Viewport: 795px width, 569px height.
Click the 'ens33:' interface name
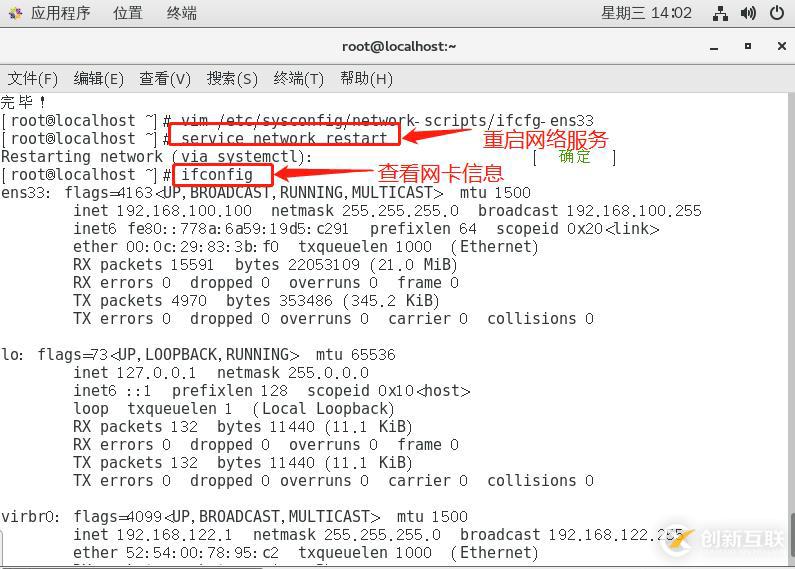point(26,193)
